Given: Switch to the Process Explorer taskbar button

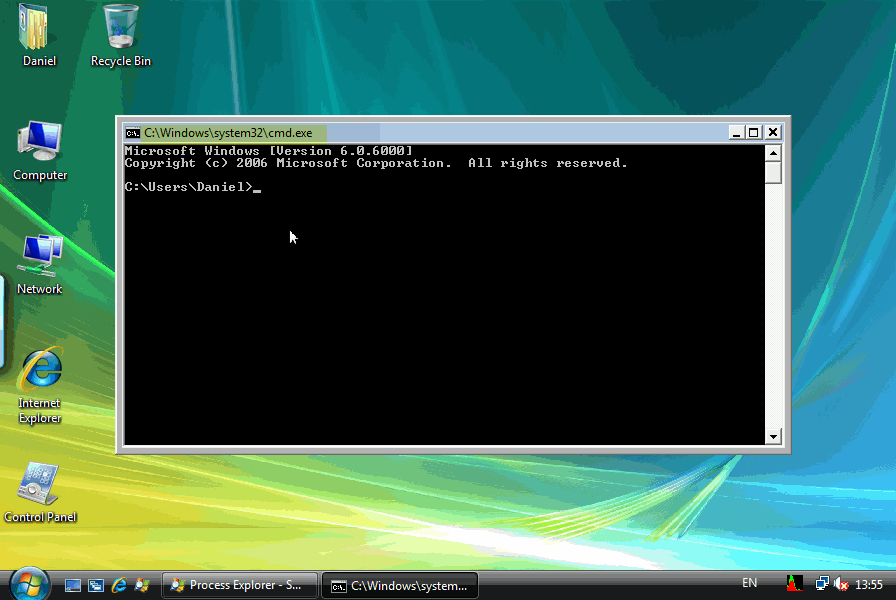Looking at the screenshot, I should [239, 585].
